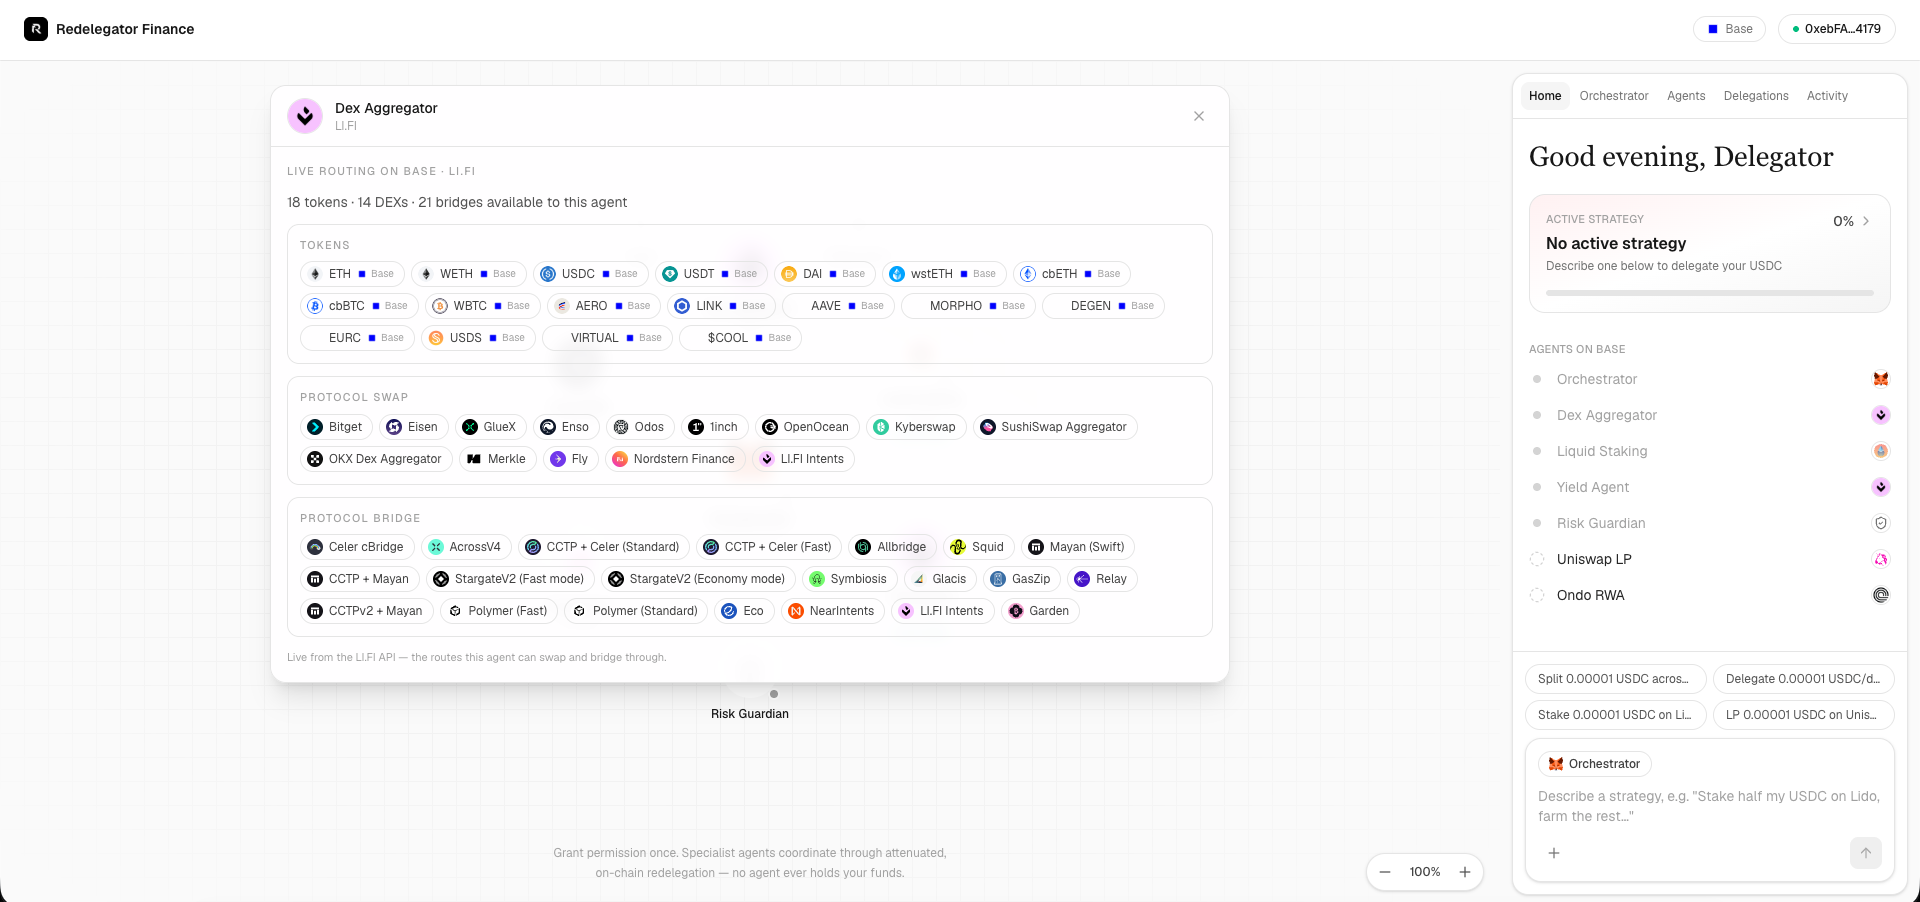Open the 0xebFA...4179 wallet menu
The height and width of the screenshot is (902, 1920).
(1837, 29)
